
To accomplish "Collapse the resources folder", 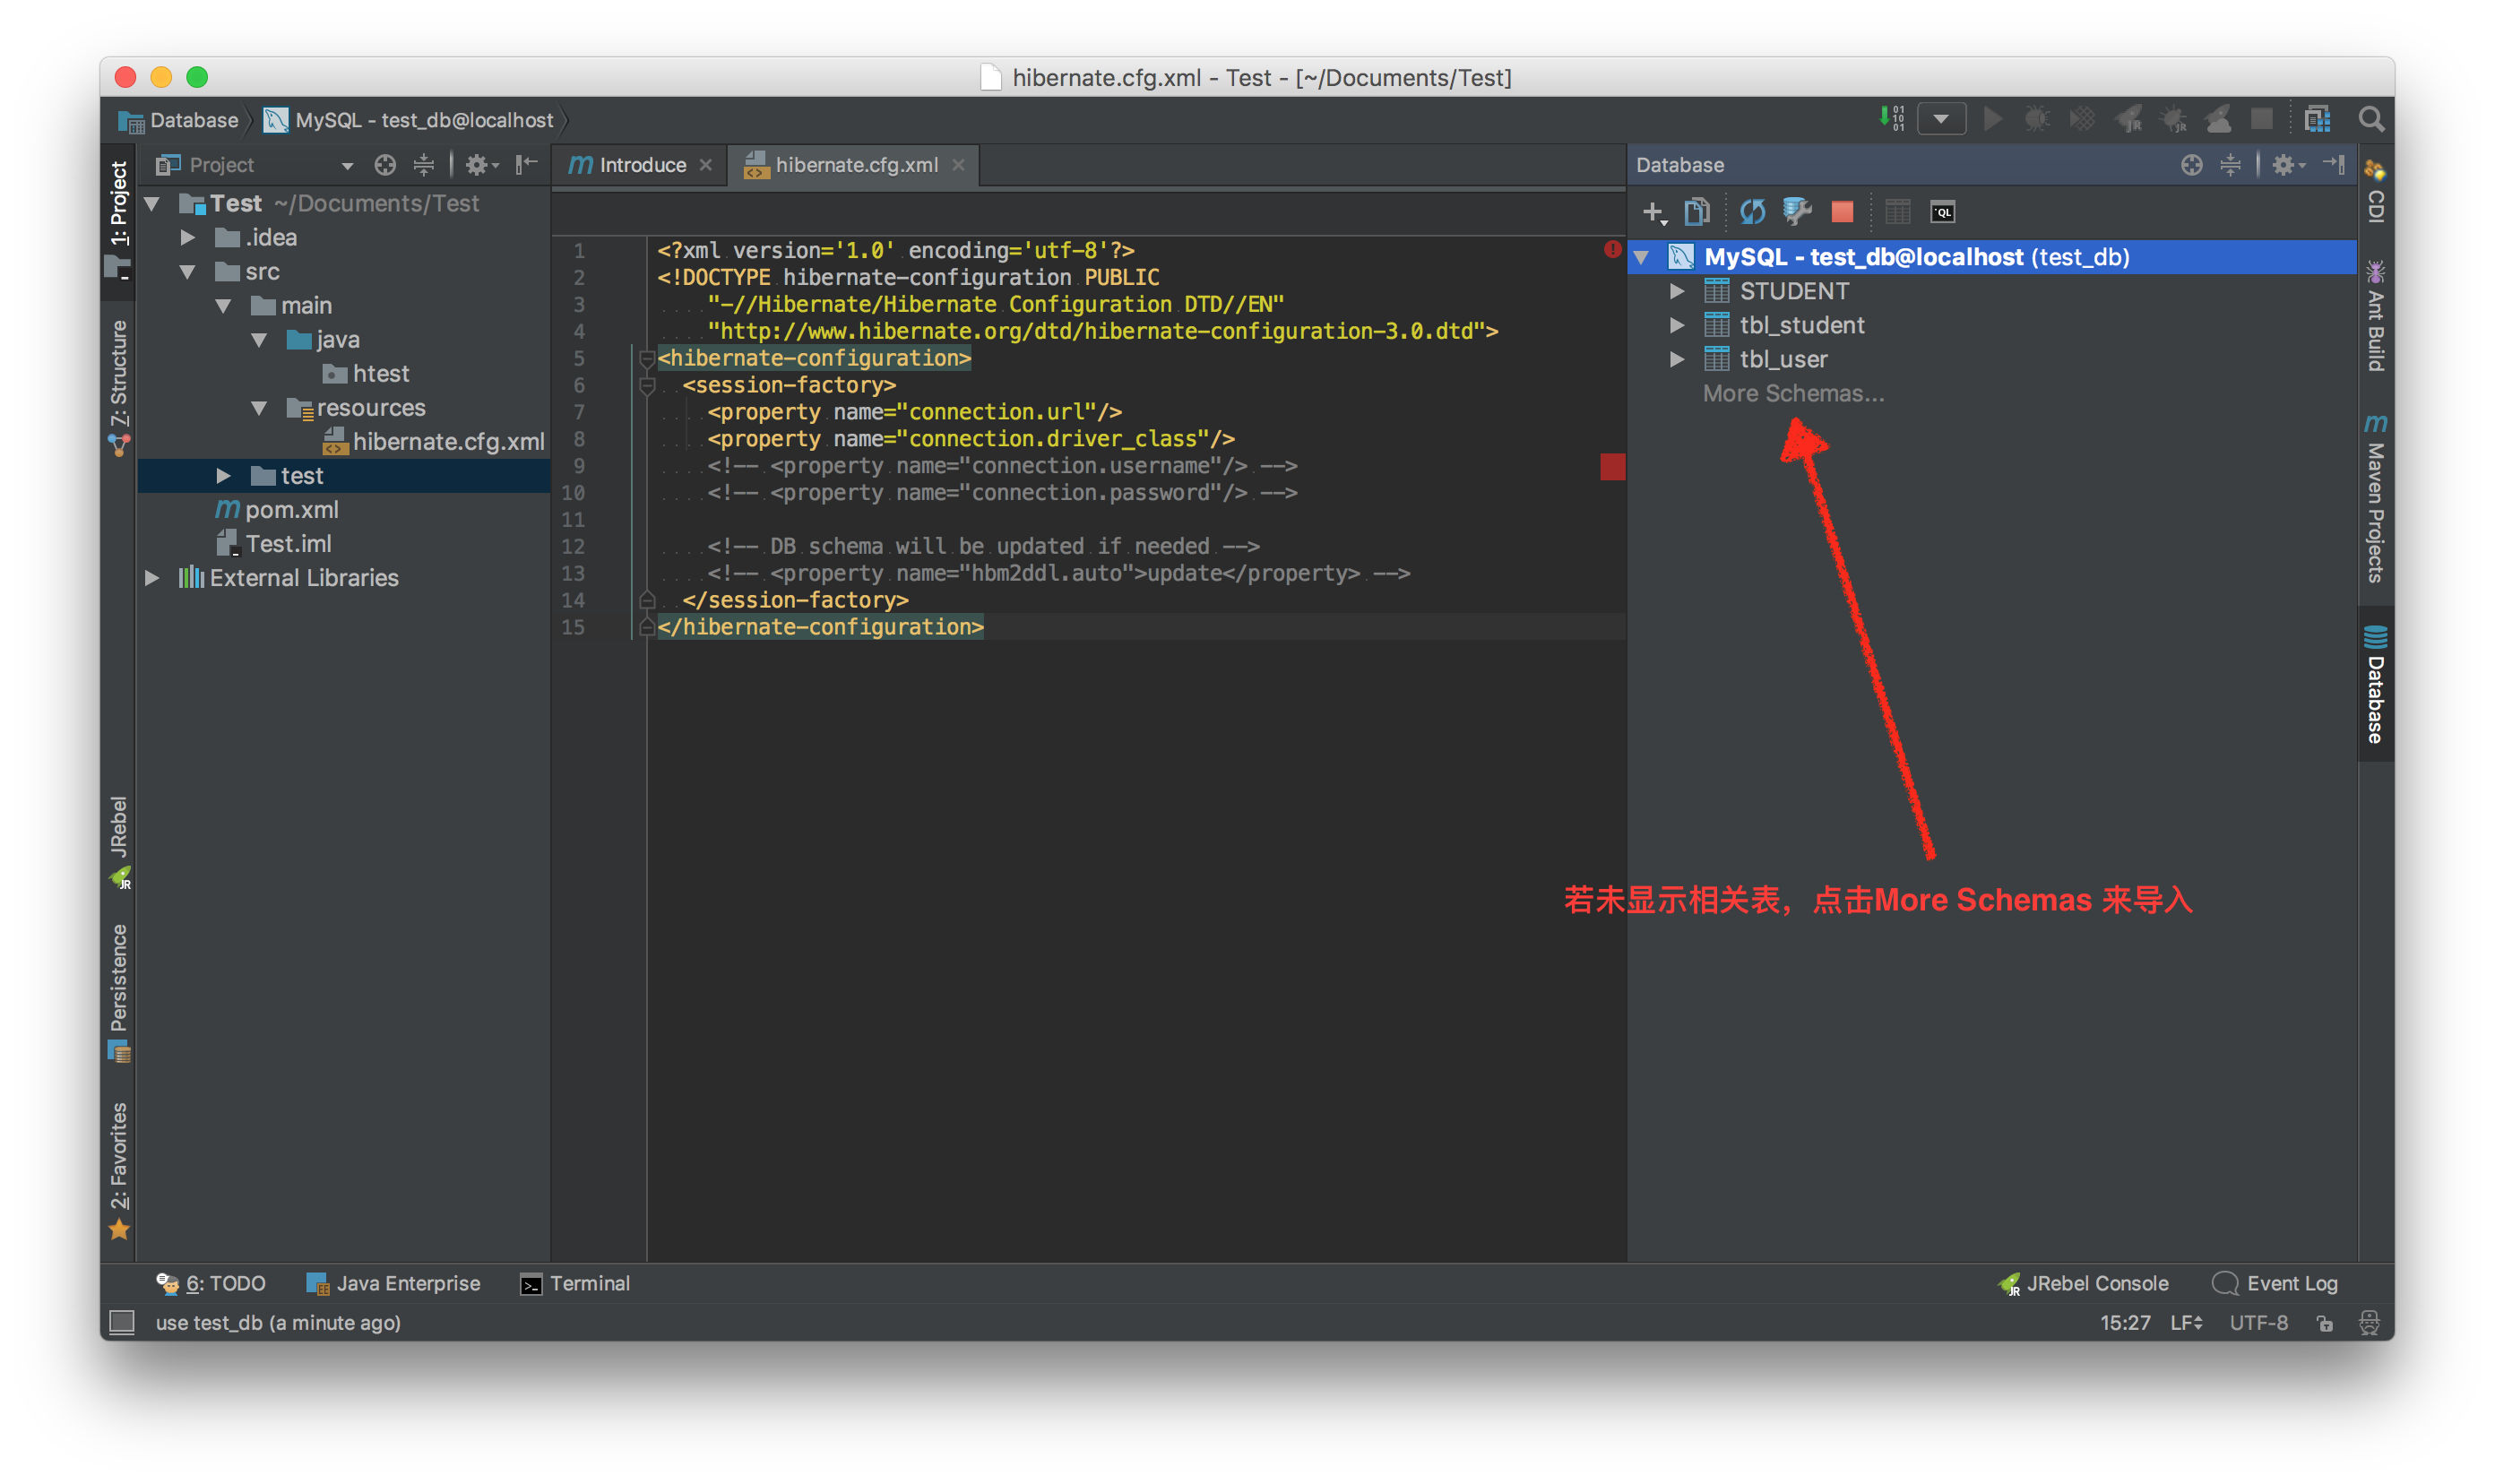I will pyautogui.click(x=260, y=408).
